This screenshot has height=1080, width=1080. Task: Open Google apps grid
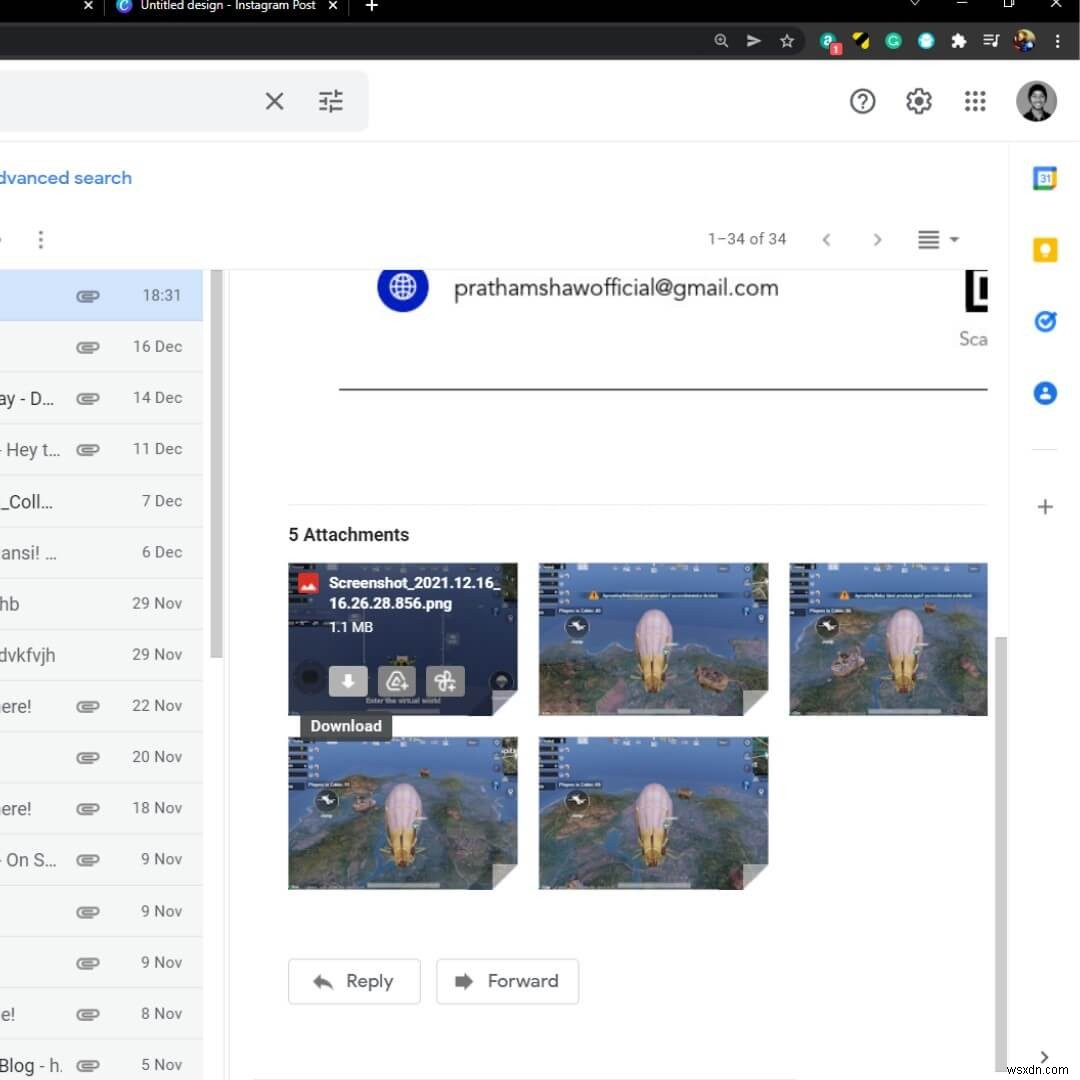[x=975, y=101]
